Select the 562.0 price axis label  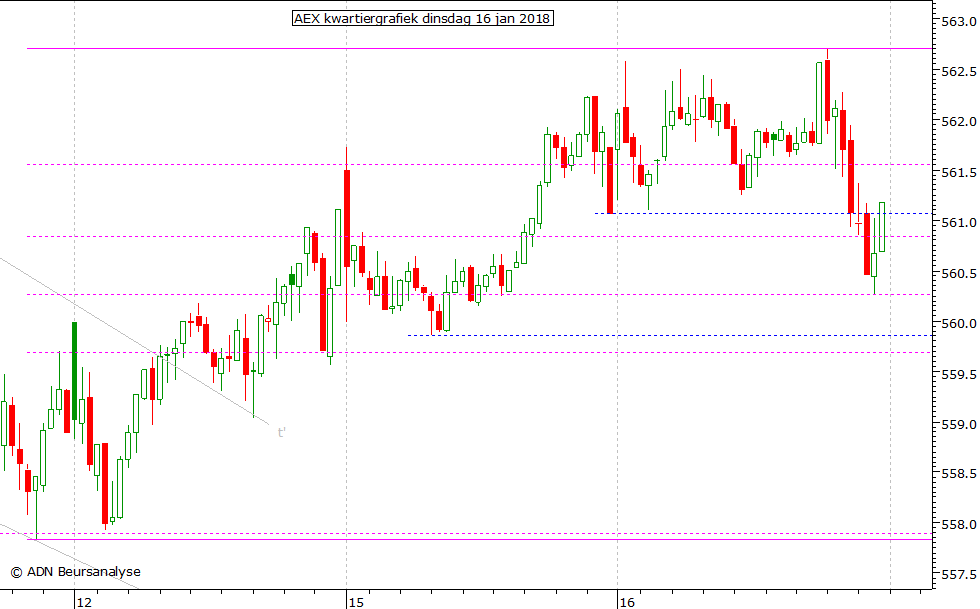coord(958,122)
